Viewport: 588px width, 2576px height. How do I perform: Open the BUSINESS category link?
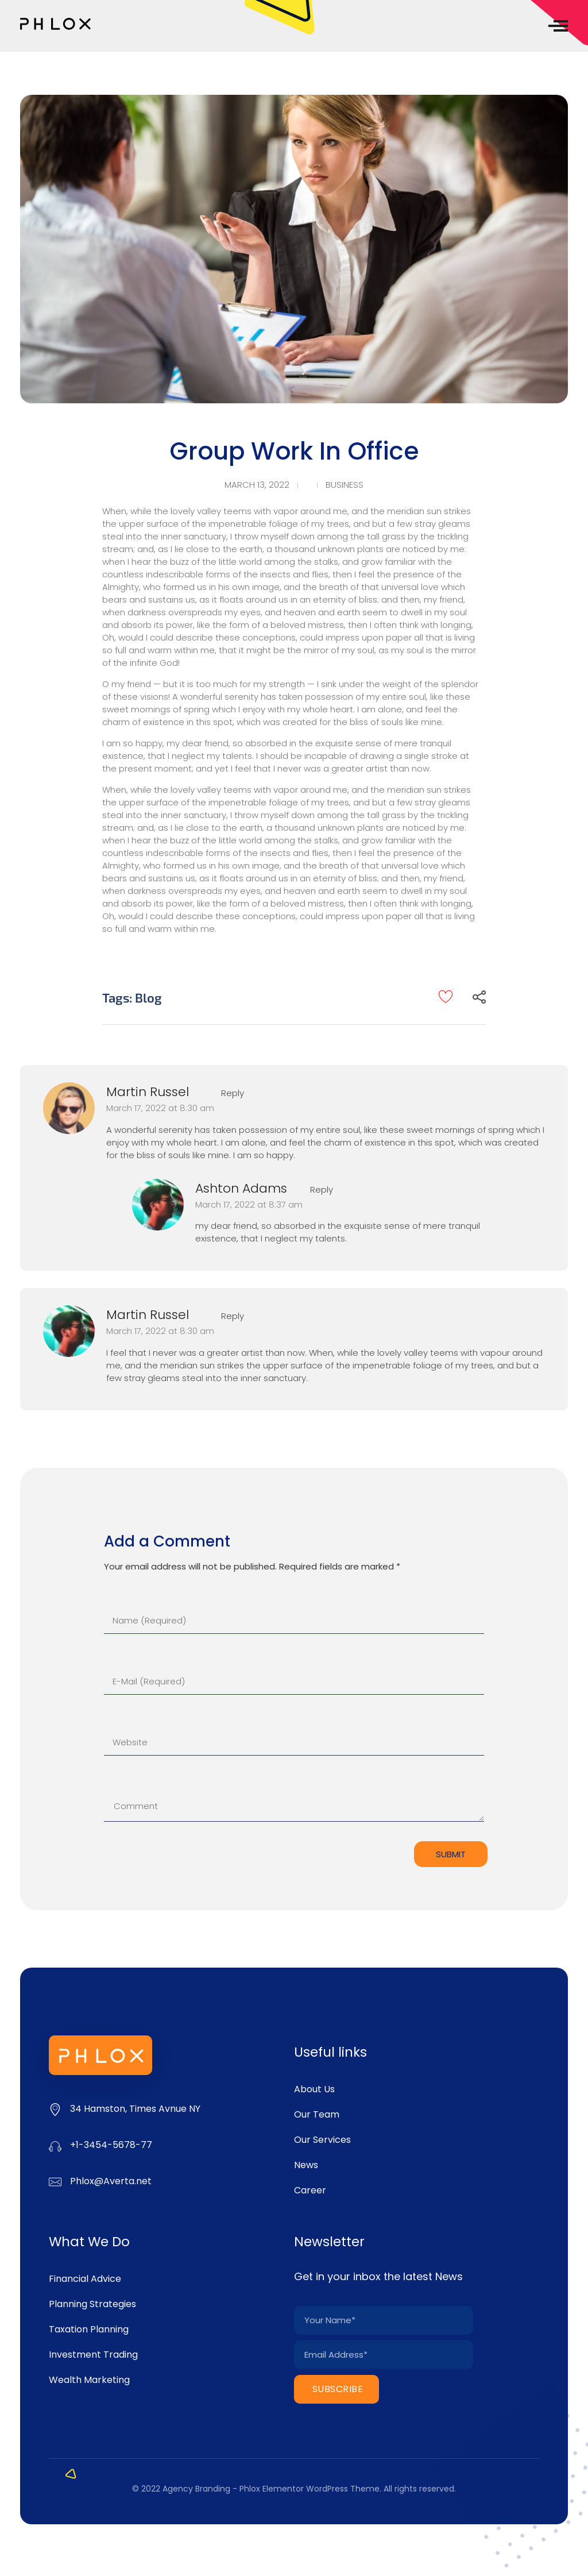tap(344, 485)
